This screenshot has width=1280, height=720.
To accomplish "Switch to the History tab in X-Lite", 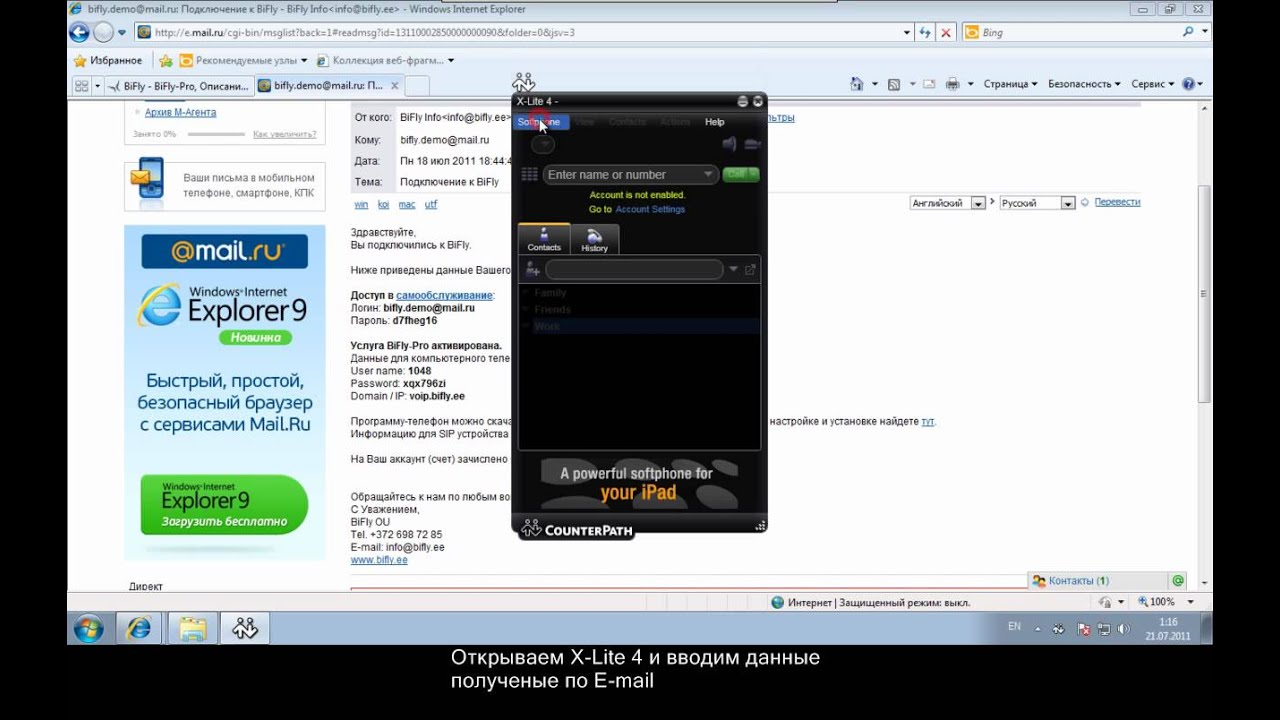I will (595, 239).
